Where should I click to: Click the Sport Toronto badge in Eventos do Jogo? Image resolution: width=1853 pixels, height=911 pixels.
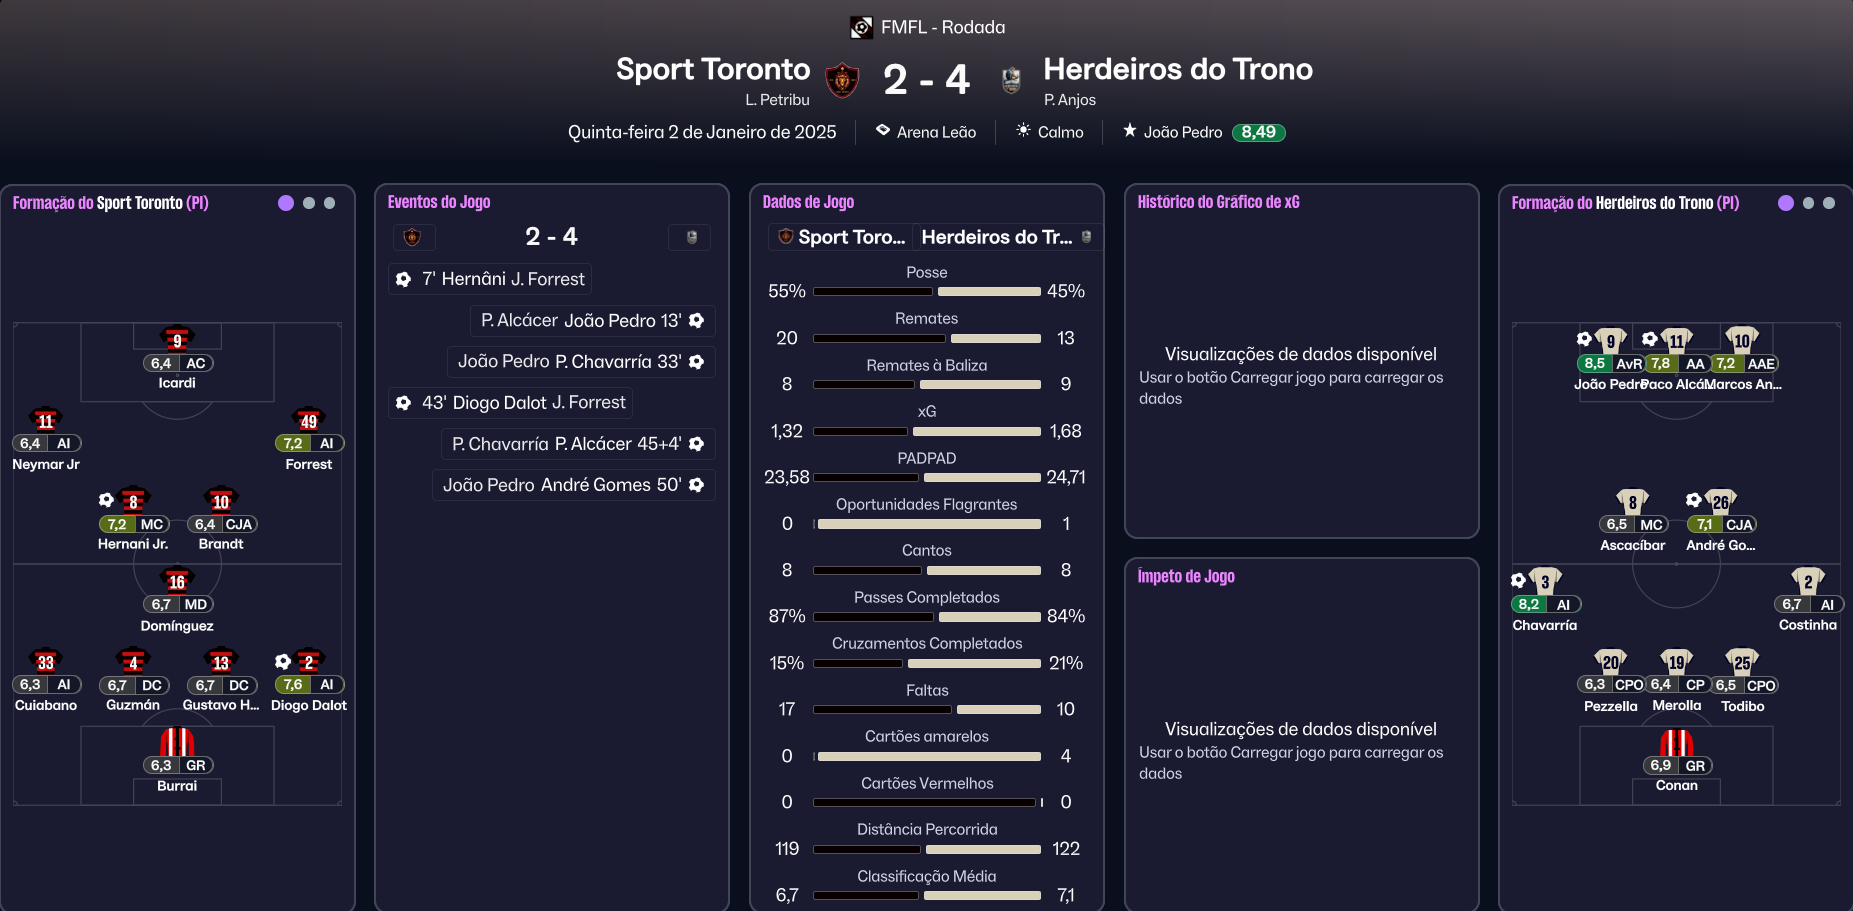(x=413, y=237)
